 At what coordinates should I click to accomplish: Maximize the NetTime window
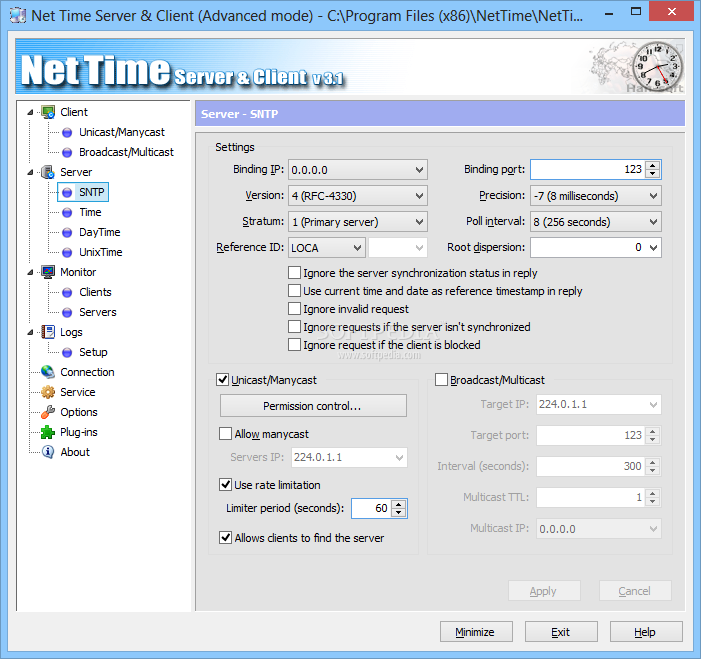[x=636, y=12]
